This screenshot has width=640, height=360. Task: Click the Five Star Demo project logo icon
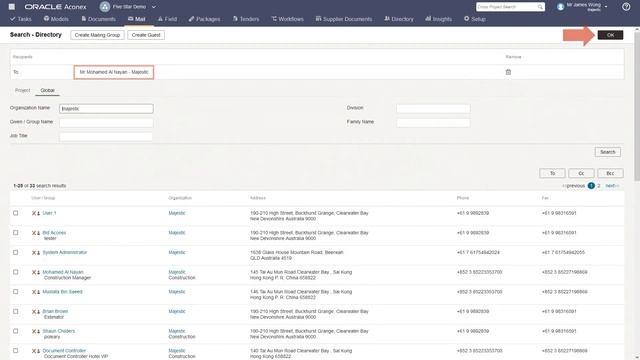[x=105, y=7]
